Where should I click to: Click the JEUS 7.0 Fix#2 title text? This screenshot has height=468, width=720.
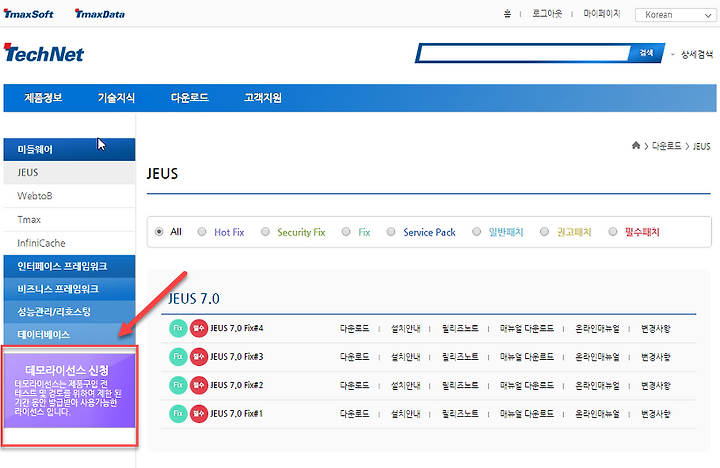click(236, 385)
